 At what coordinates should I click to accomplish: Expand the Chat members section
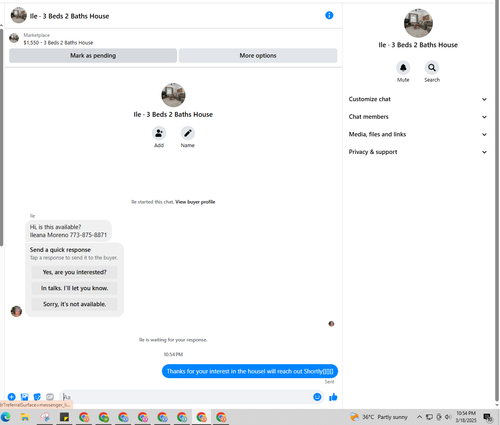(417, 117)
